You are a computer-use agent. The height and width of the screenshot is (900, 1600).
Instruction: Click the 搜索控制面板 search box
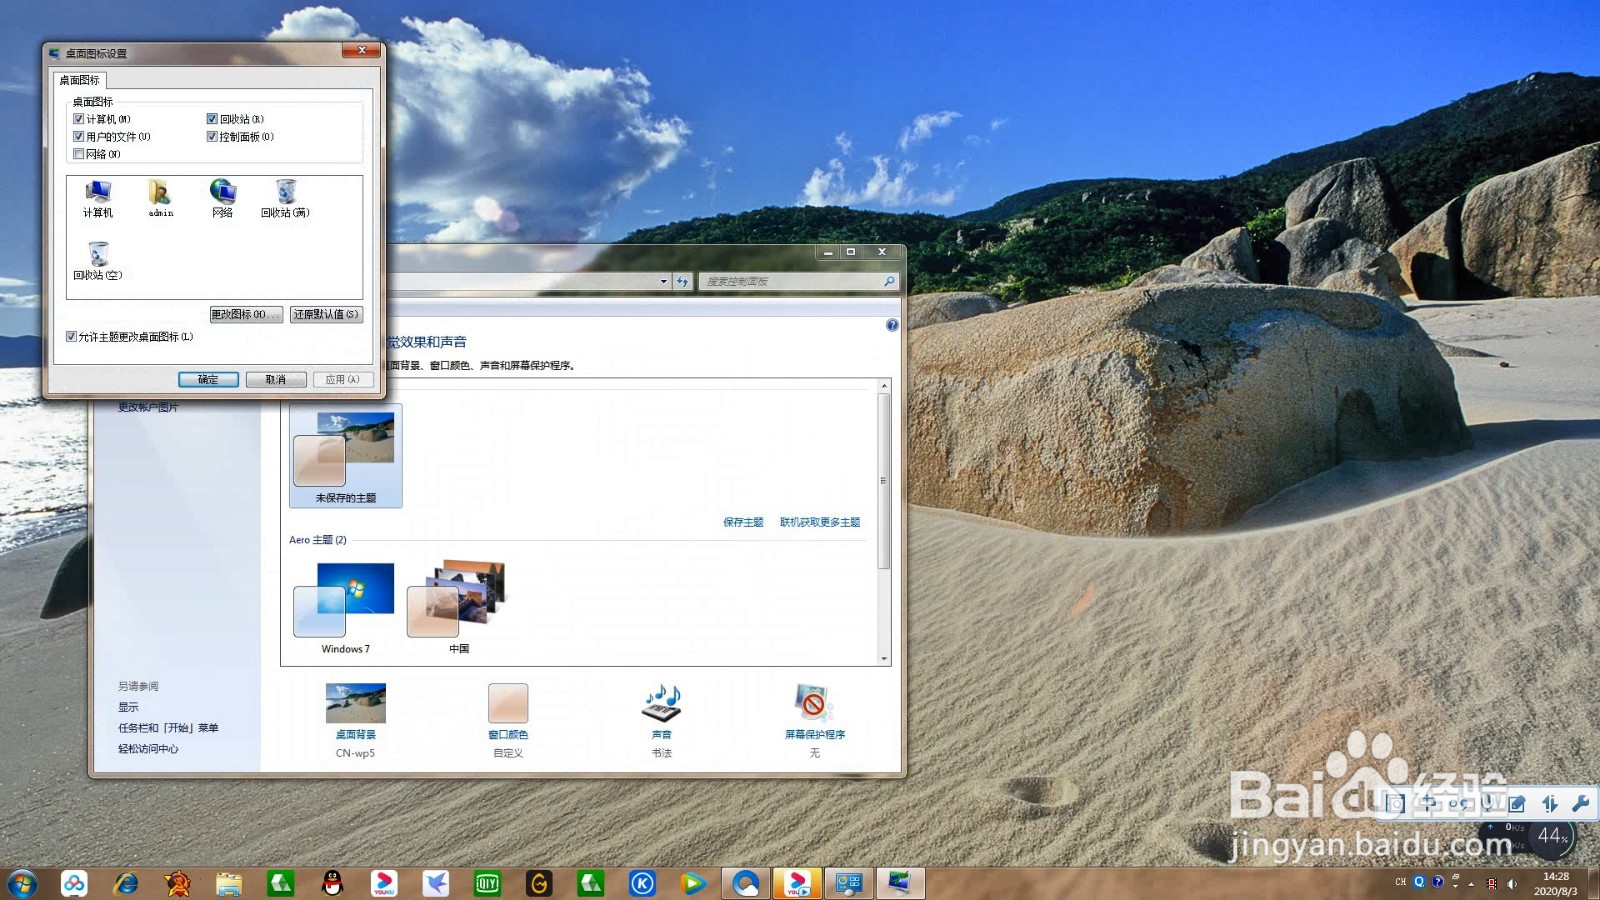coord(798,282)
